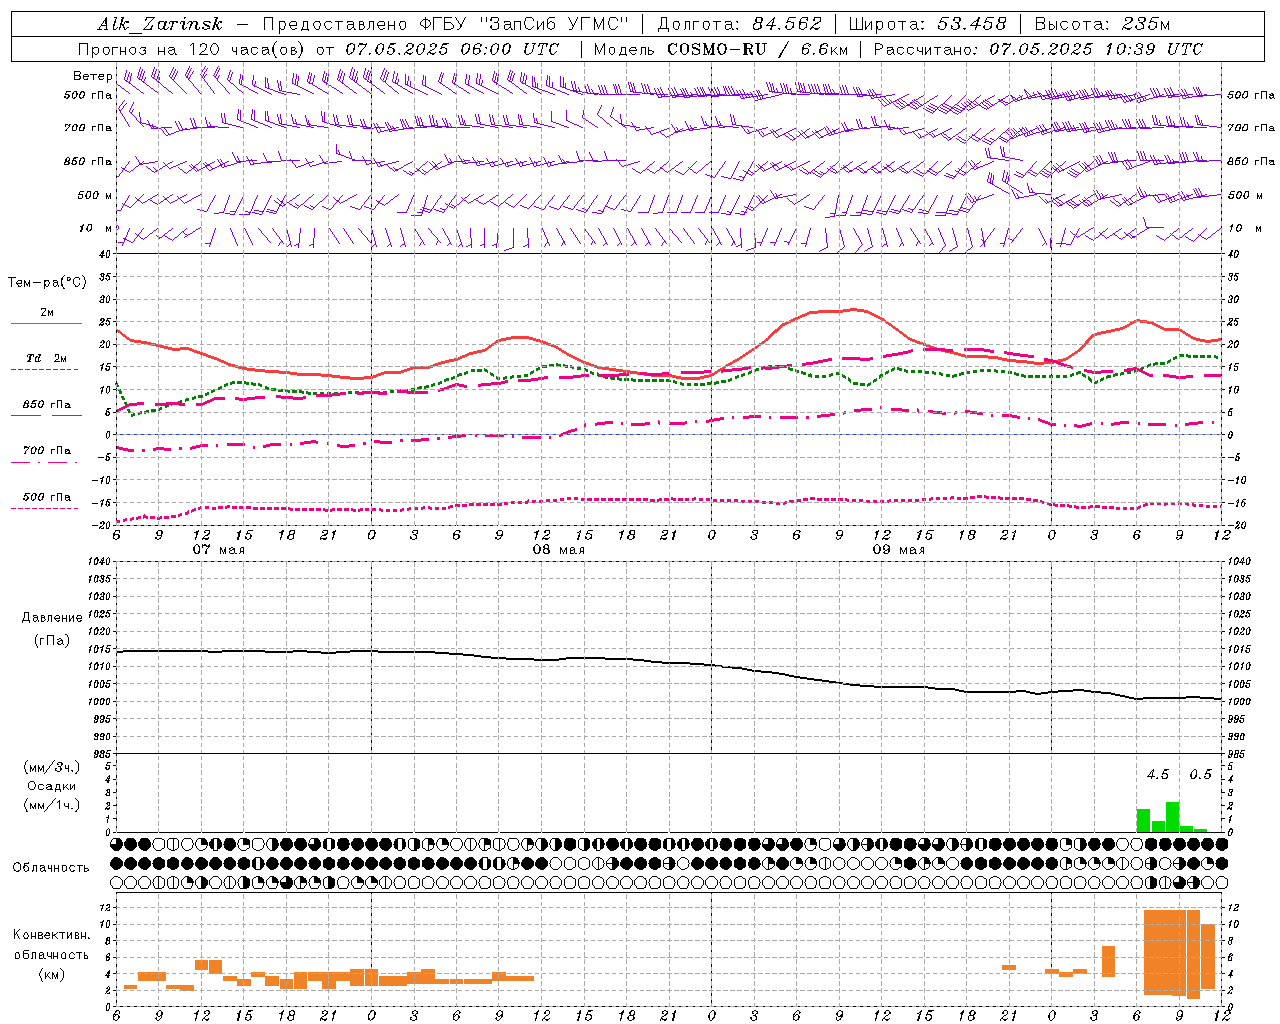The width and height of the screenshot is (1280, 1024).
Task: Select the 'Прогноз на 120 часа(ов)' forecast start text
Action: (193, 49)
